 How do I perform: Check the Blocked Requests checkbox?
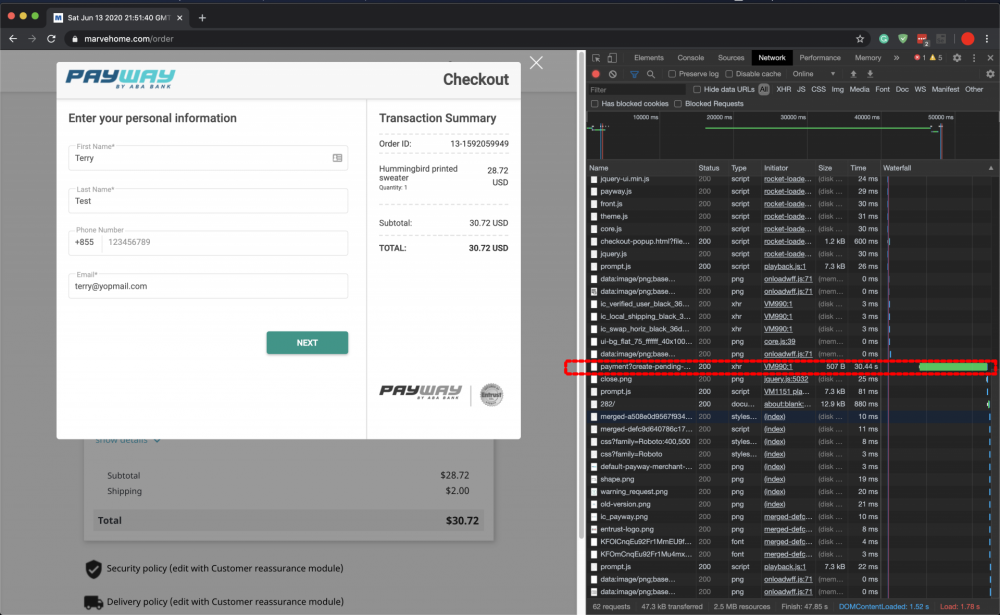[x=678, y=103]
